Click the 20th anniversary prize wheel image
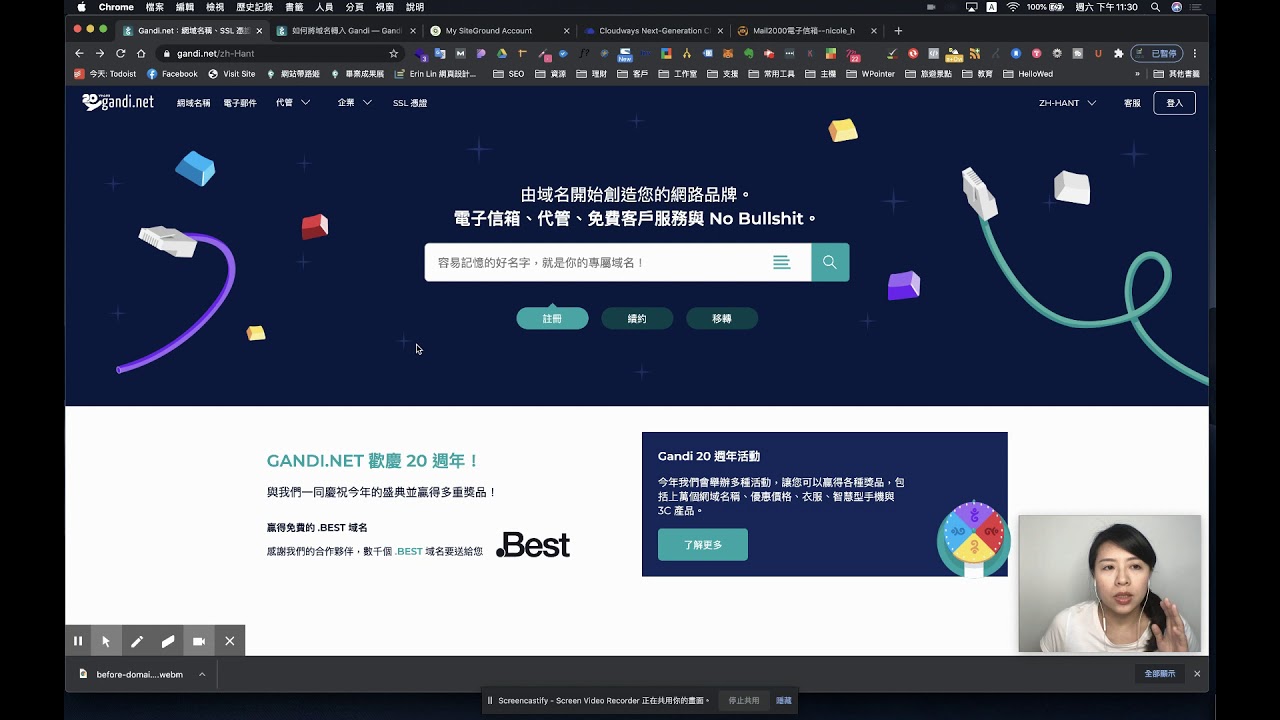Image resolution: width=1280 pixels, height=720 pixels. coord(973,540)
